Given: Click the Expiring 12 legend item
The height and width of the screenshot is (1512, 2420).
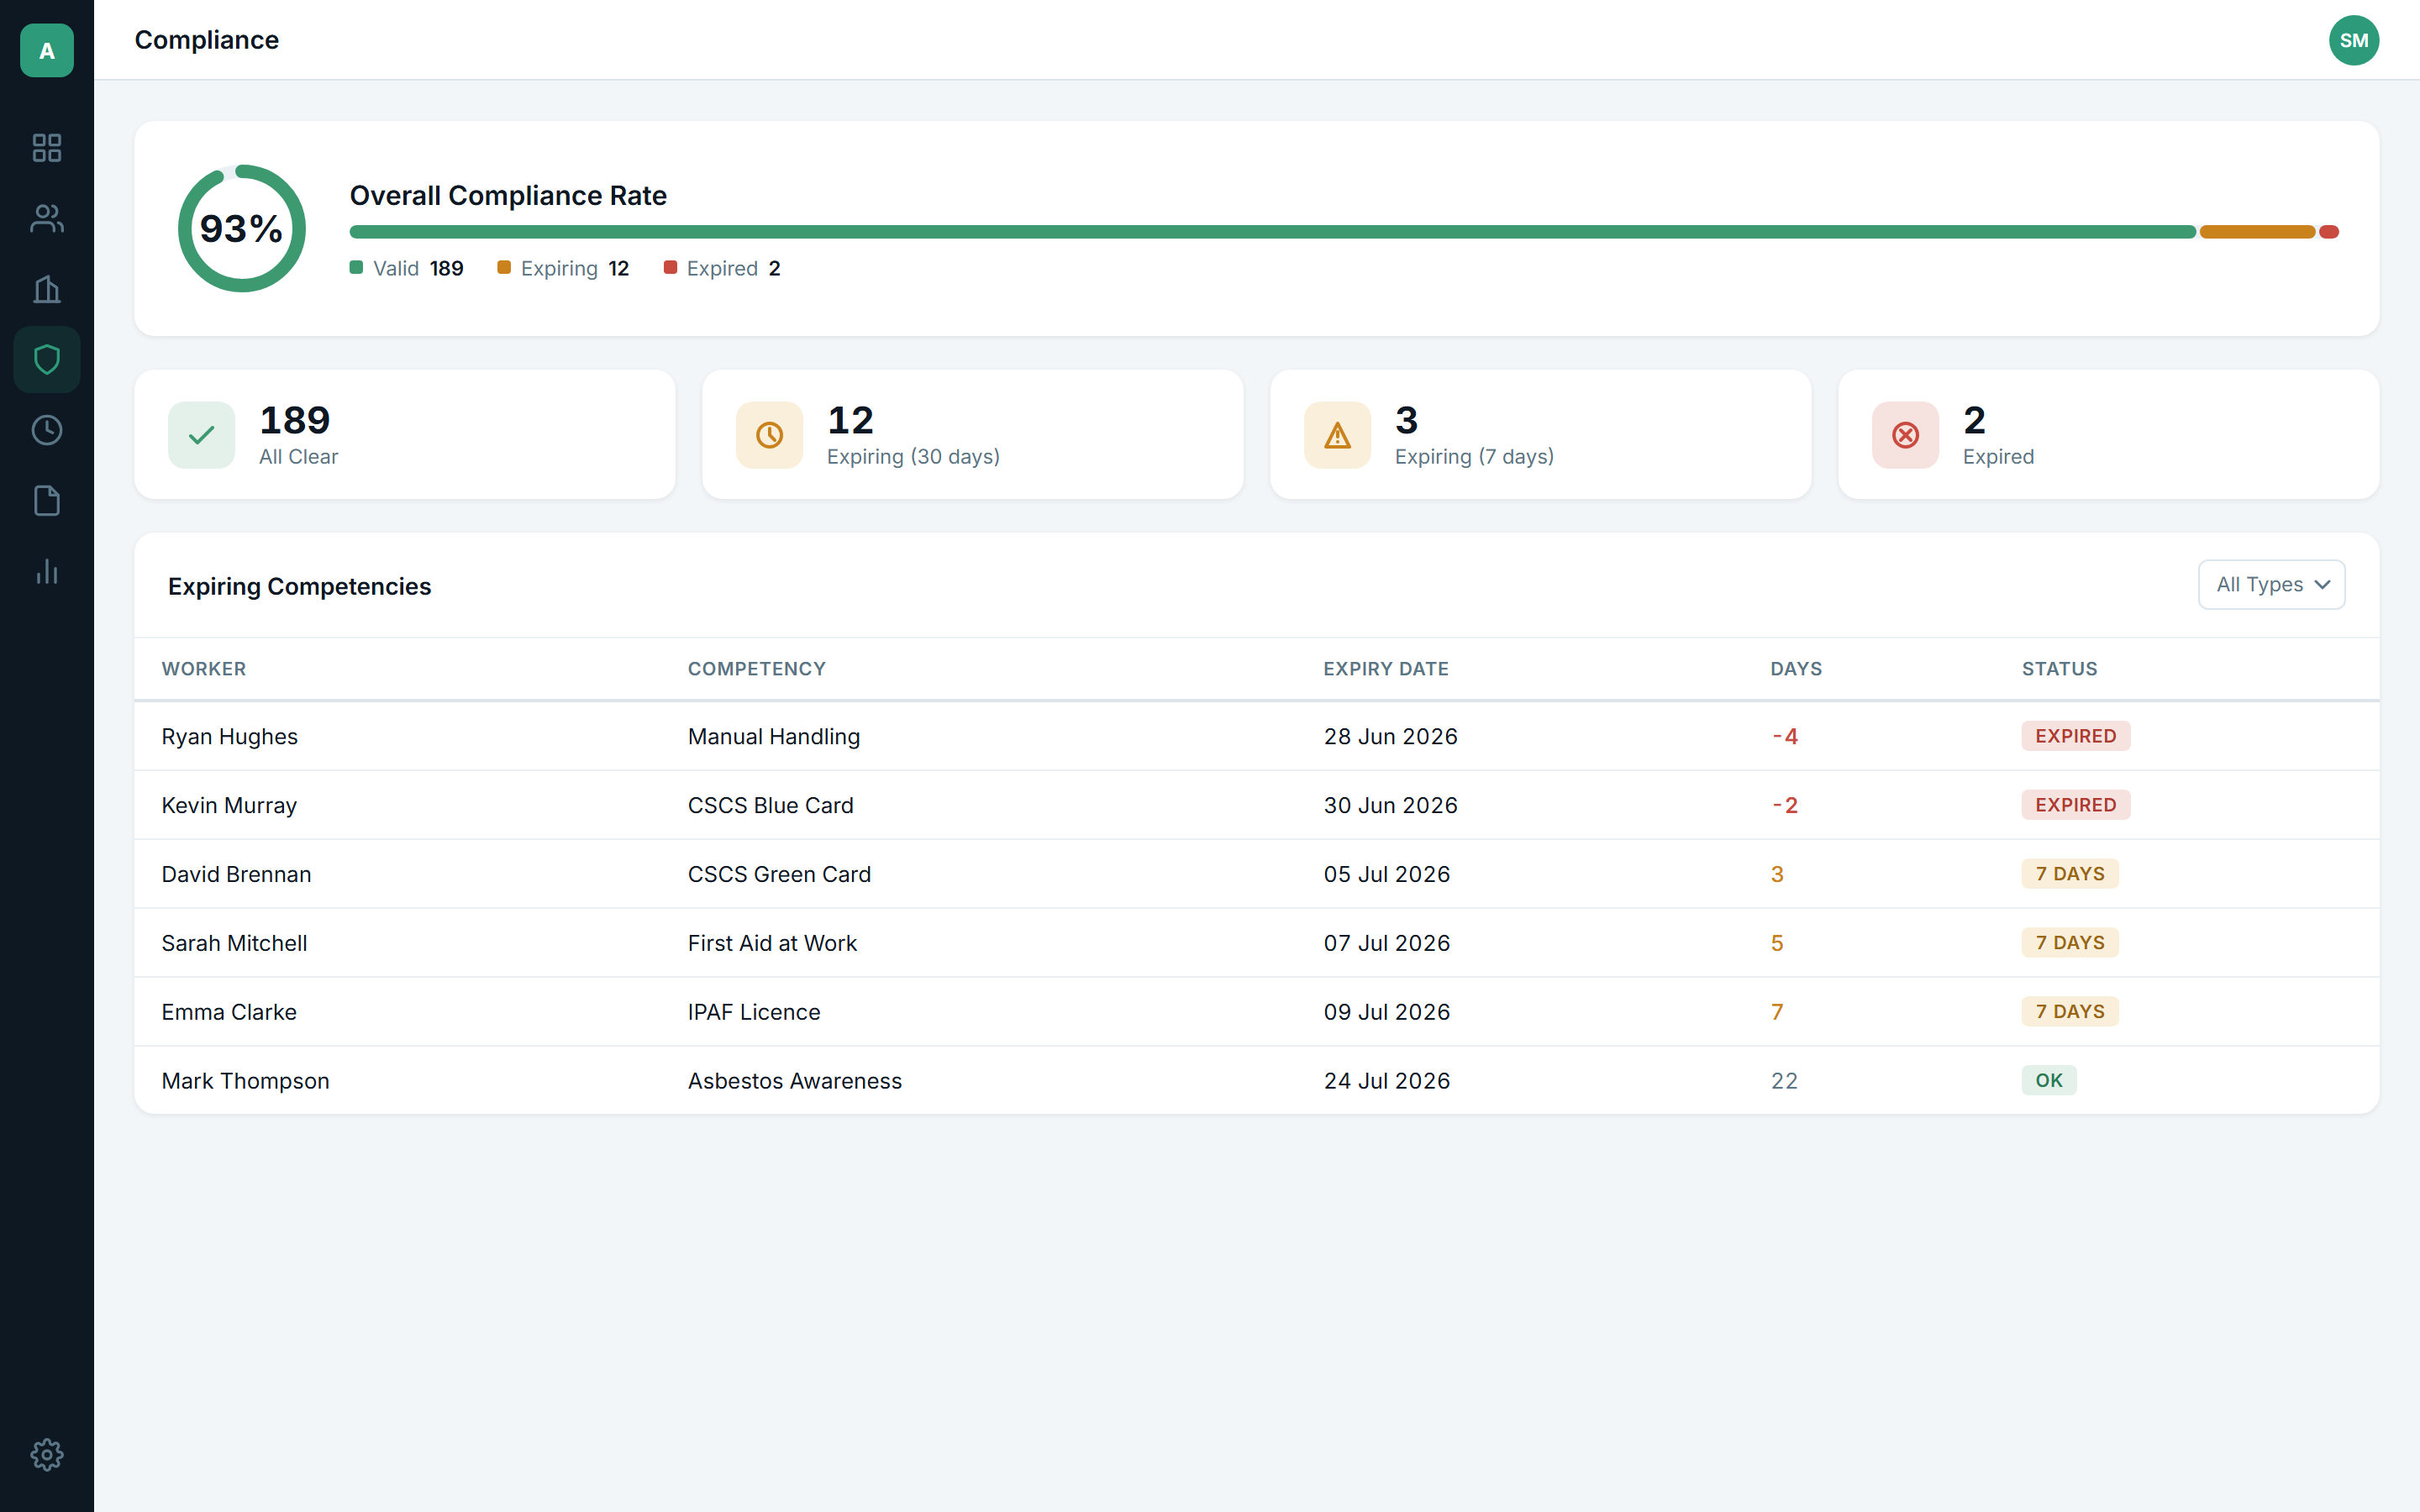Looking at the screenshot, I should tap(563, 268).
